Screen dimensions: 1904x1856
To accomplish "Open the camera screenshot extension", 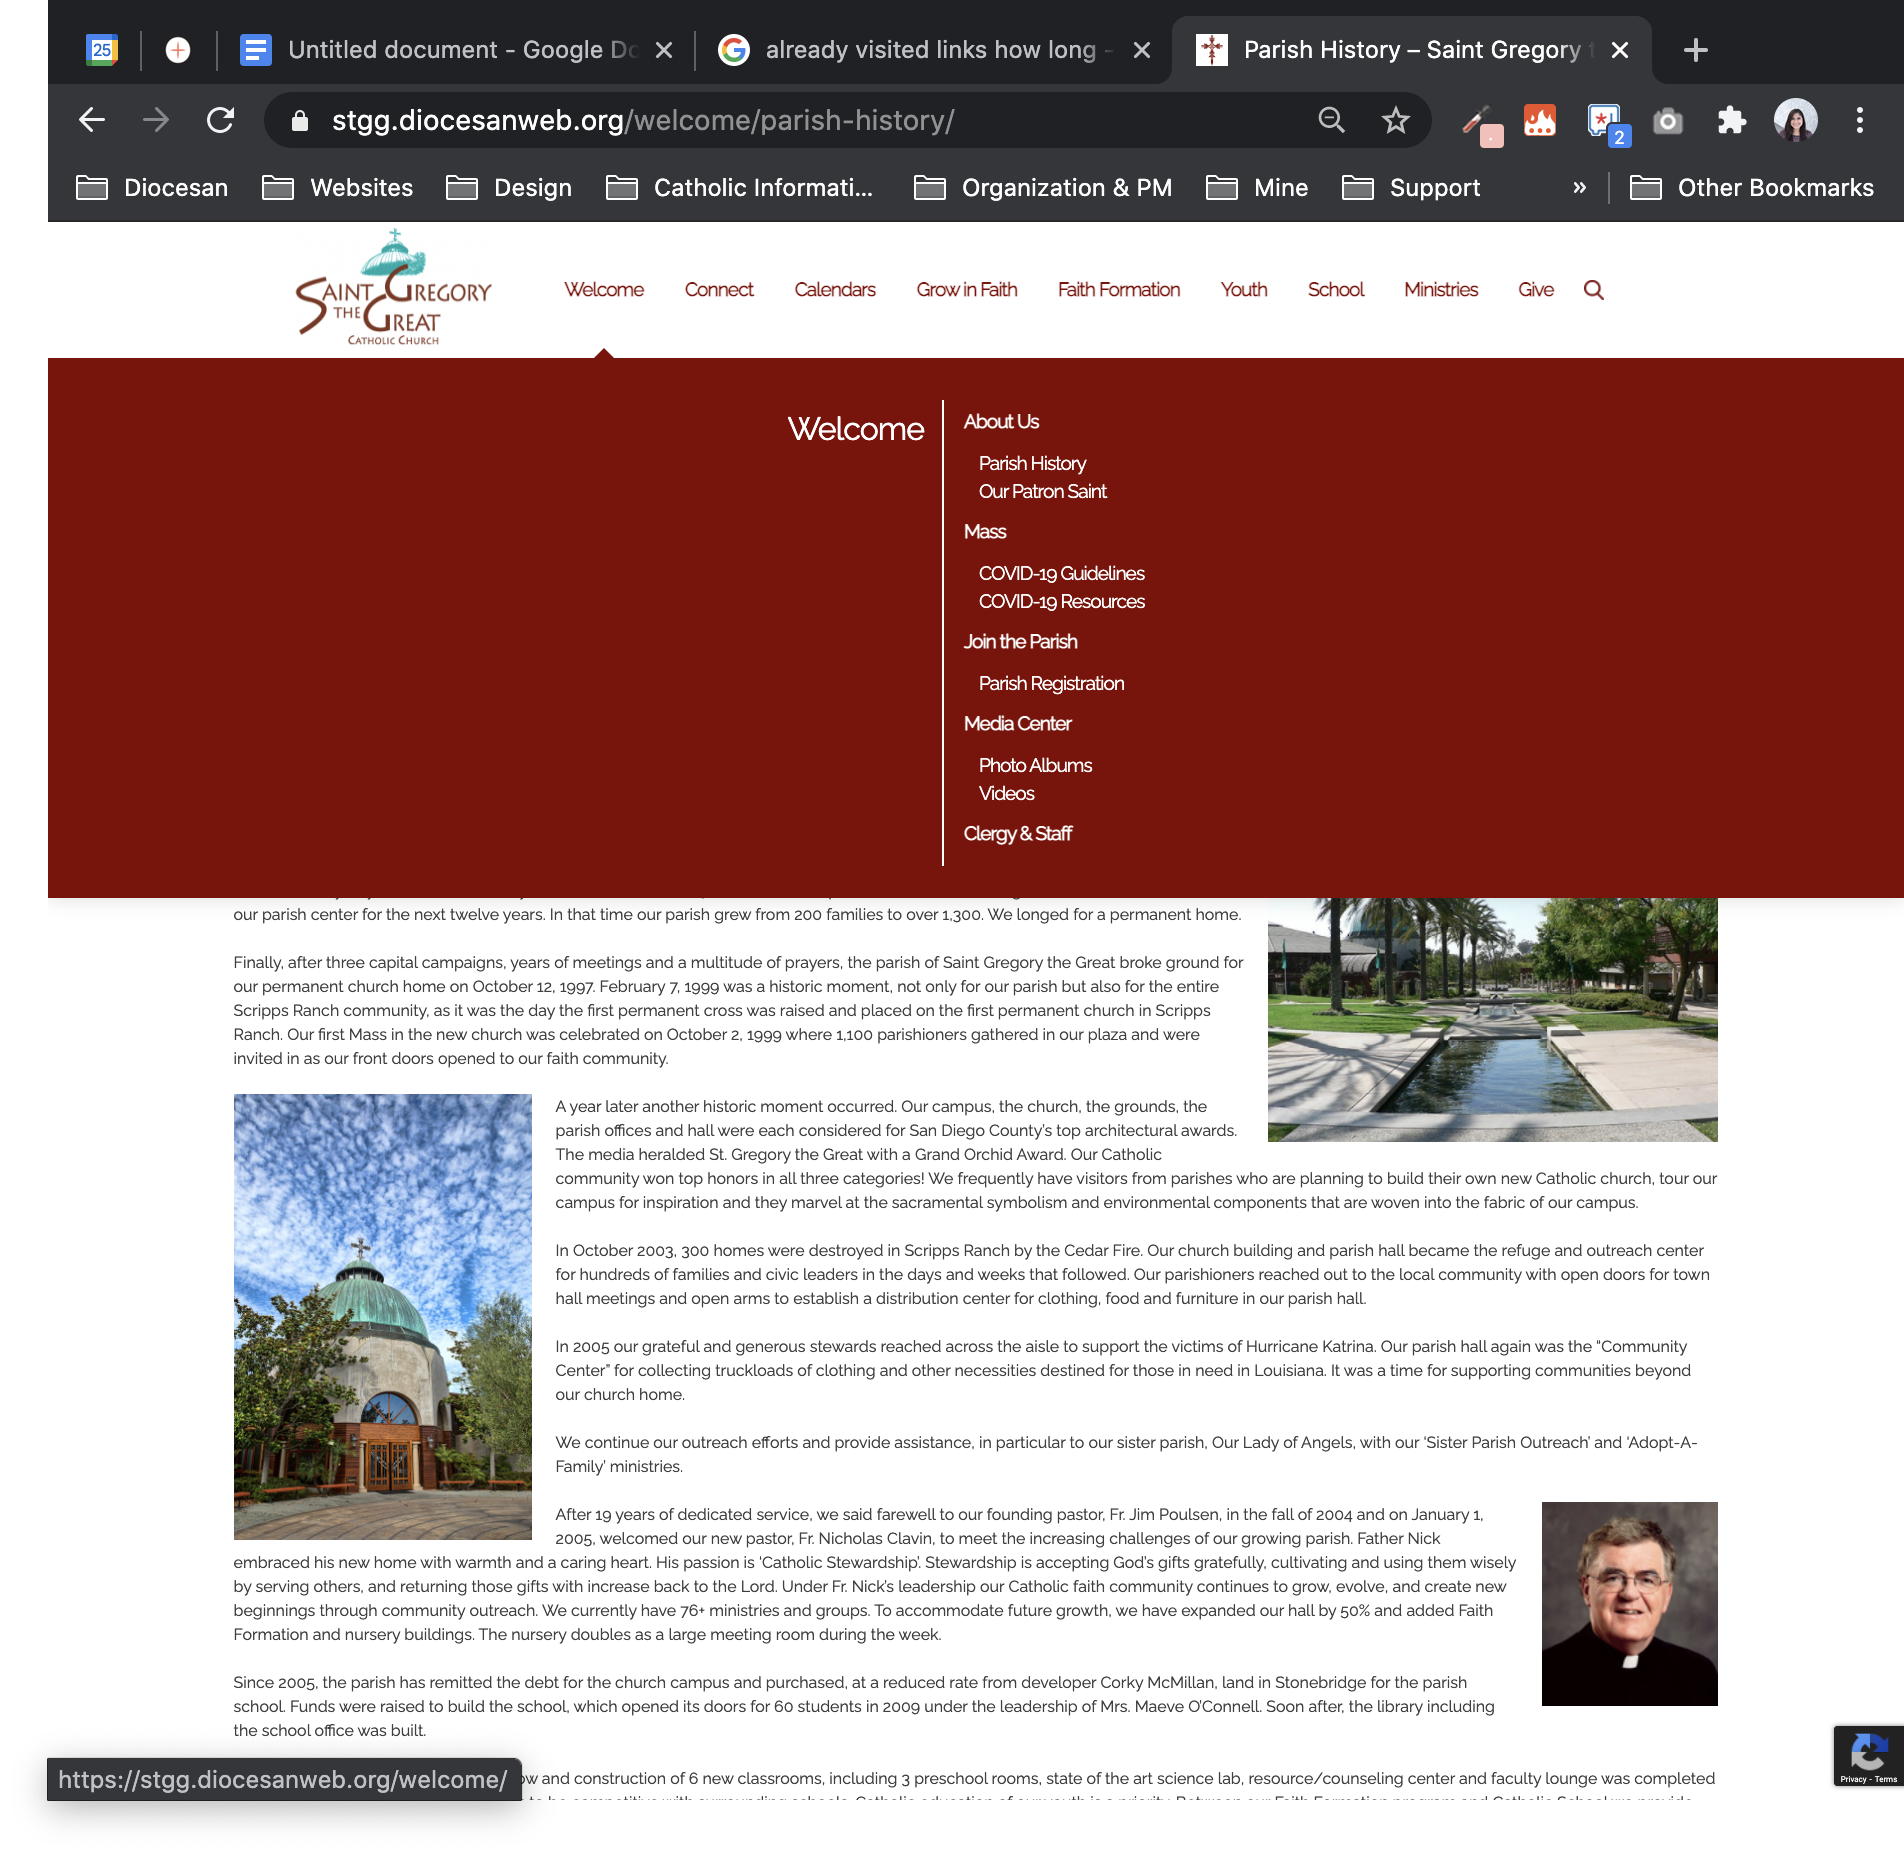I will pos(1667,121).
